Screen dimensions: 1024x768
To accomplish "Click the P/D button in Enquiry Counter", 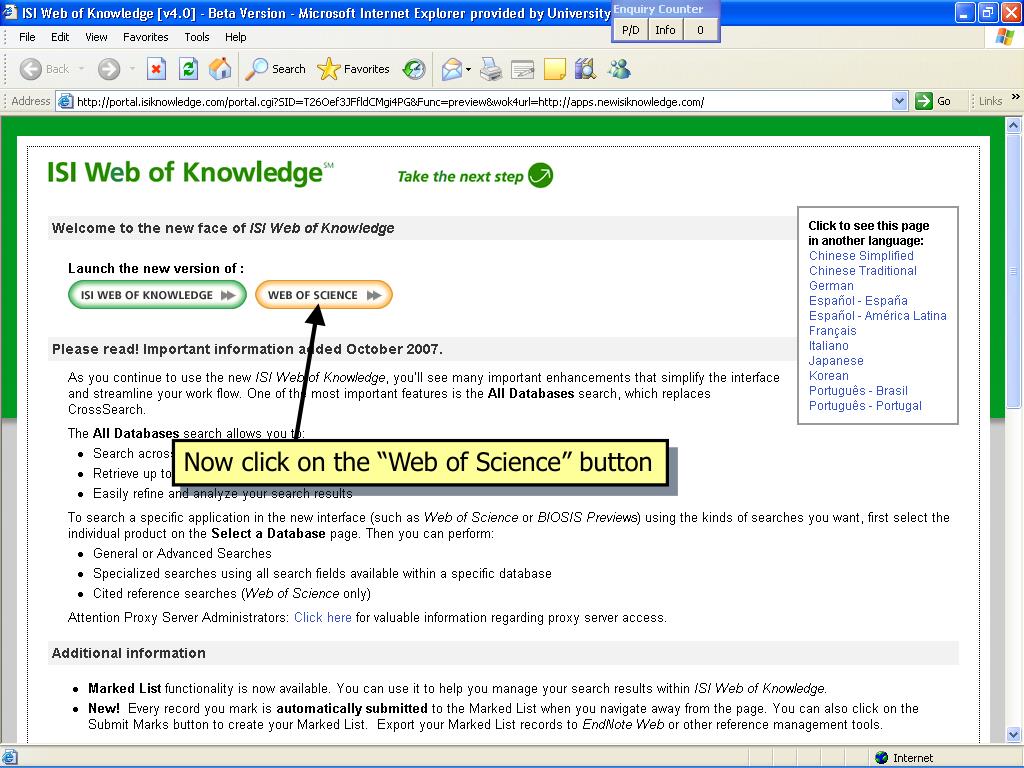I will 630,30.
